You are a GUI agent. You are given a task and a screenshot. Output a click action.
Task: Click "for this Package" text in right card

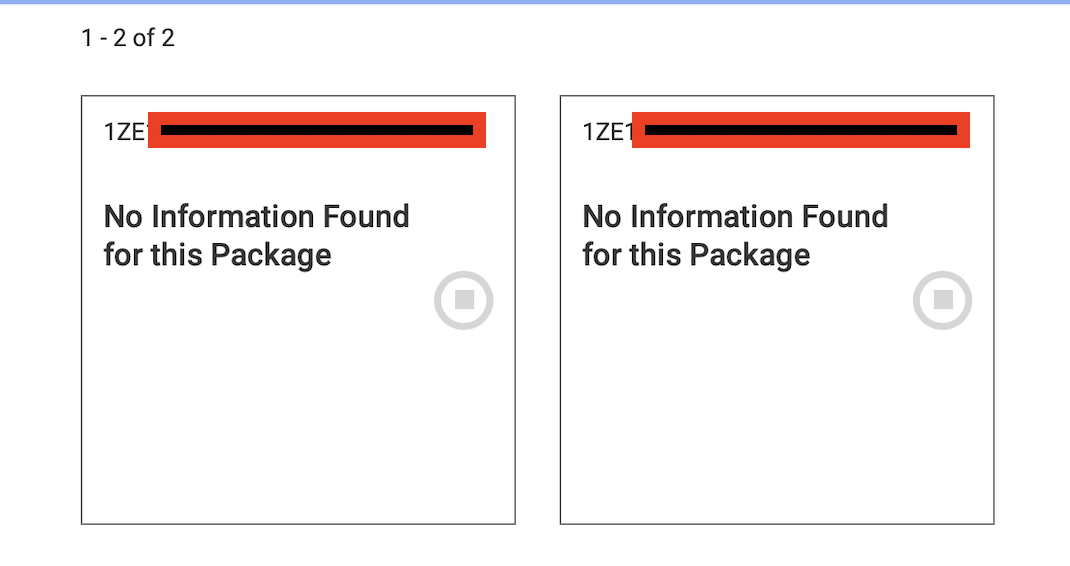pyautogui.click(x=696, y=255)
